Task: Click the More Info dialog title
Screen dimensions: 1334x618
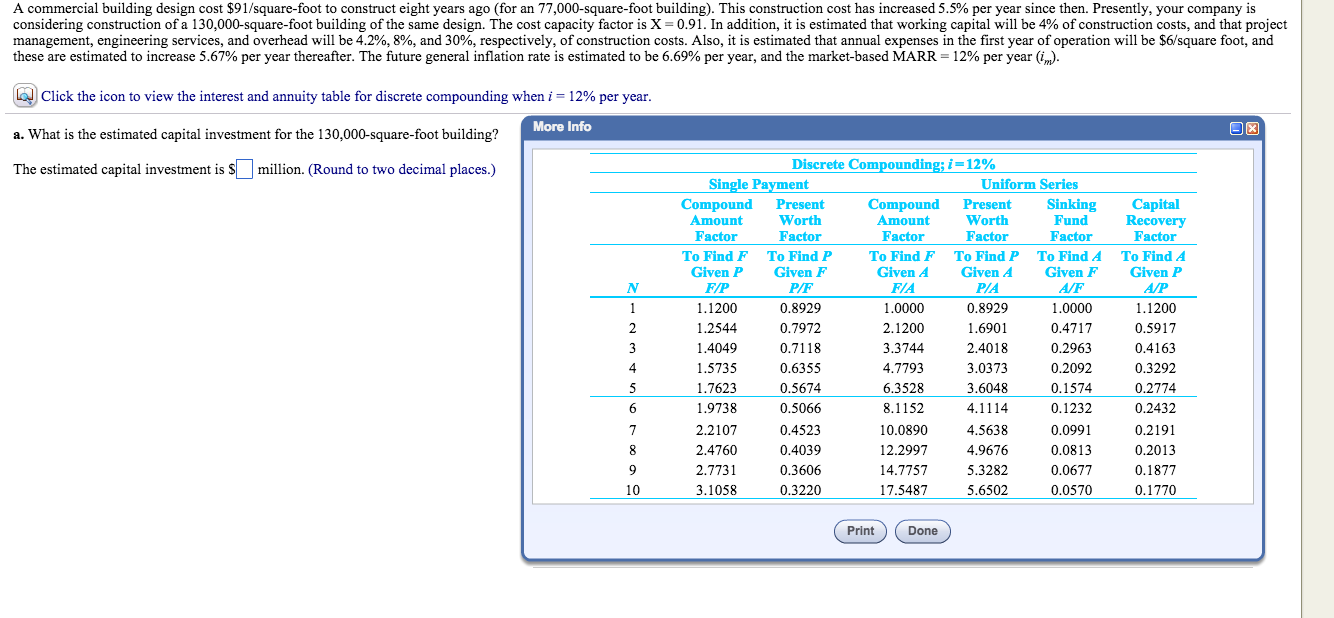Action: click(562, 127)
